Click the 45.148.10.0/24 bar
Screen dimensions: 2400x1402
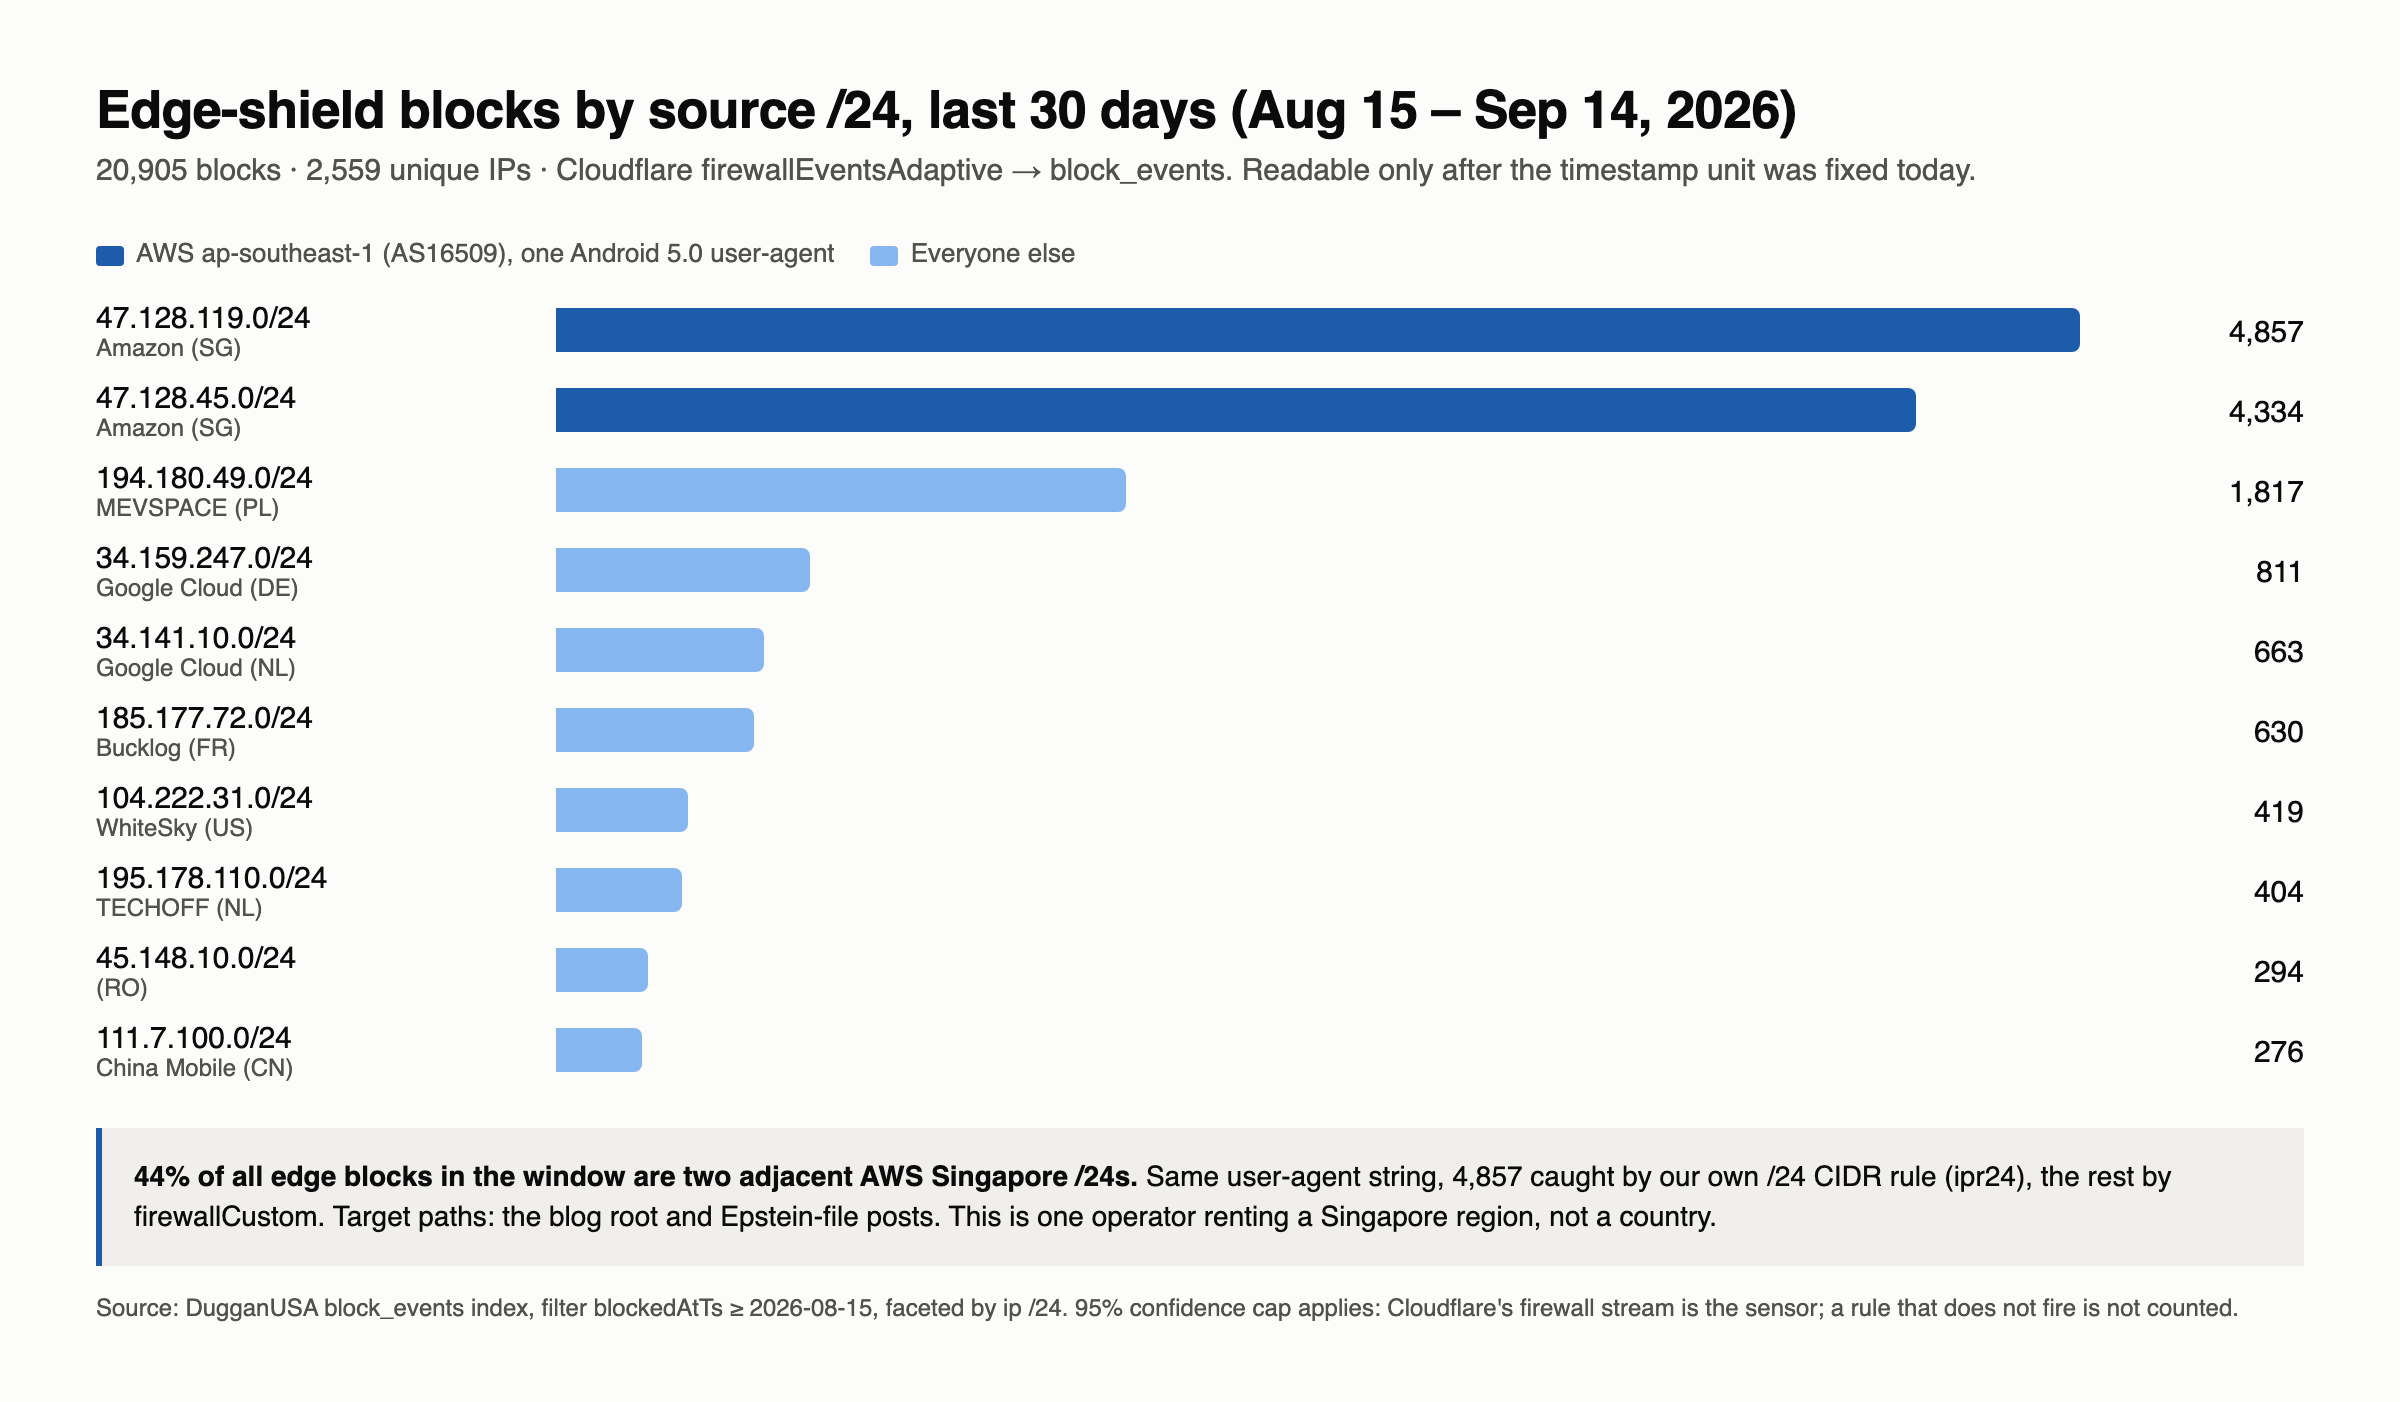tap(602, 970)
